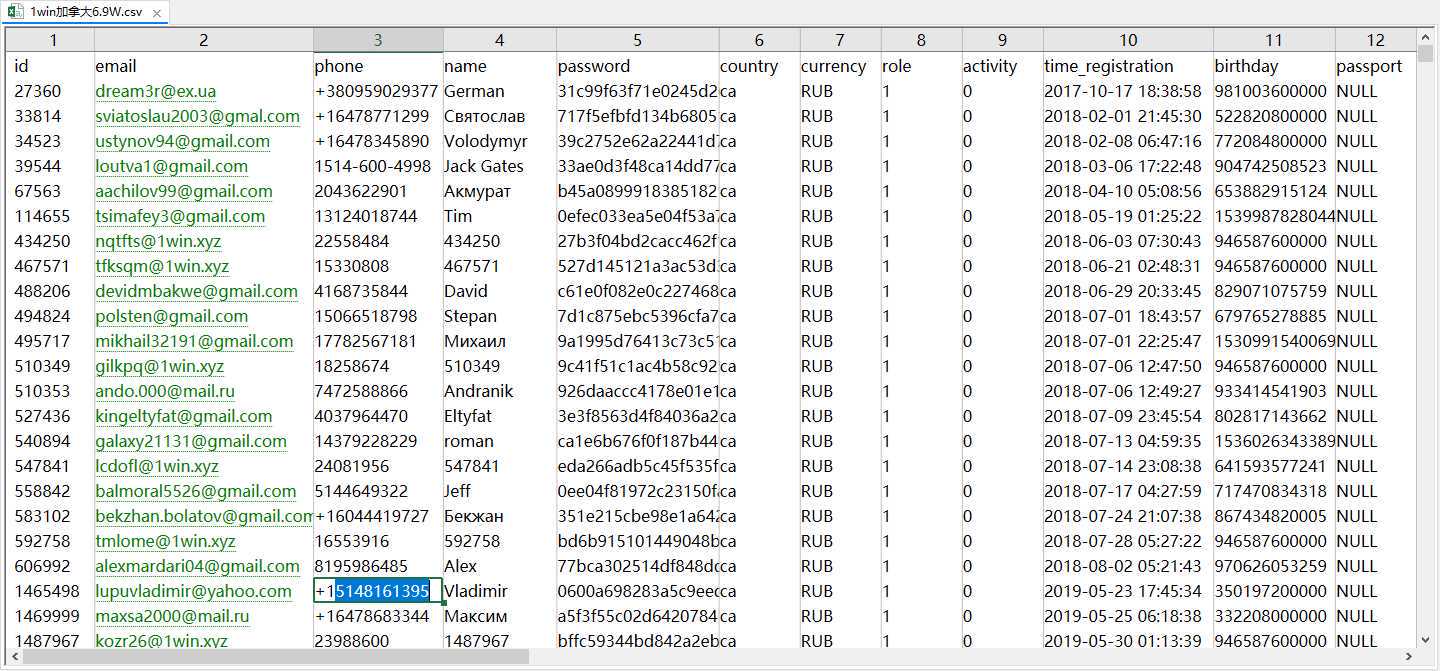Select column header 5
The height and width of the screenshot is (671, 1440).
[x=637, y=40]
